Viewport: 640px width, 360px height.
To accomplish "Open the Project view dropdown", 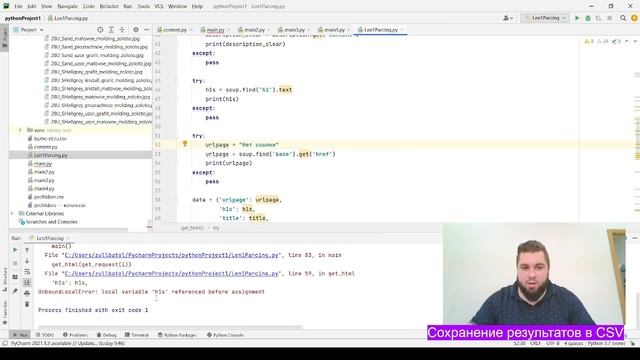I will pos(28,30).
